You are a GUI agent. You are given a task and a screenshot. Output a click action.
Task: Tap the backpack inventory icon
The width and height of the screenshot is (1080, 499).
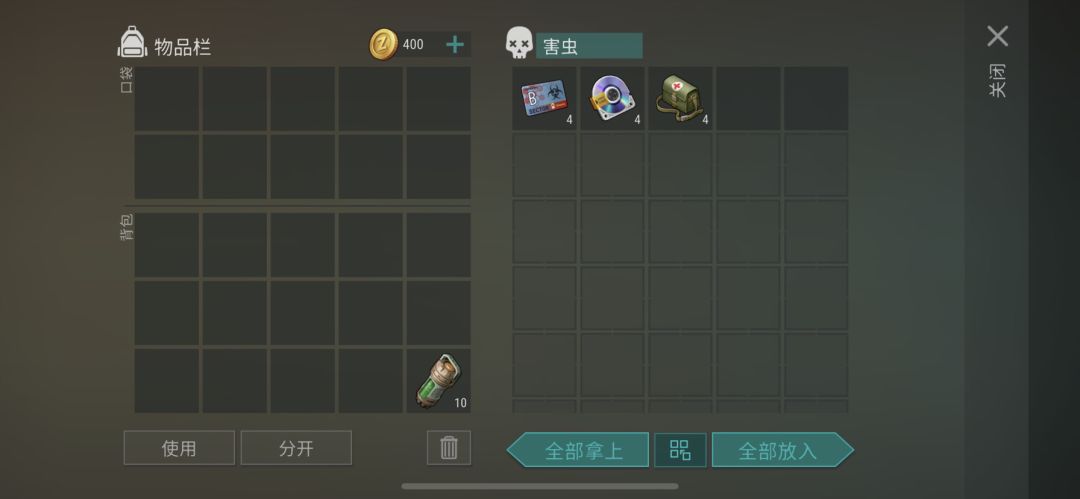coord(132,43)
